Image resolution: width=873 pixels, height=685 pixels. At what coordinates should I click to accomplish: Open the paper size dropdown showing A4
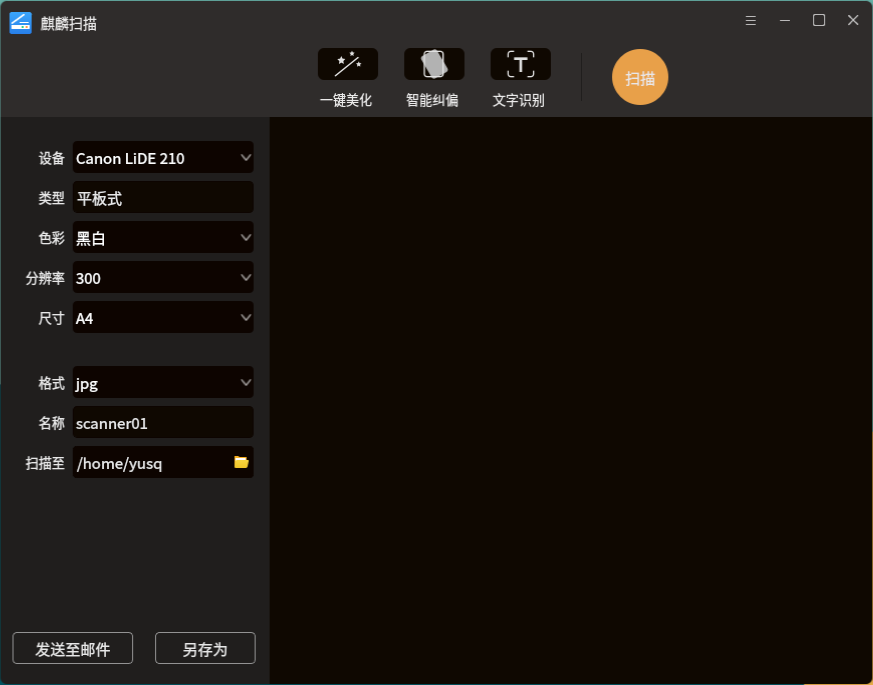(163, 317)
